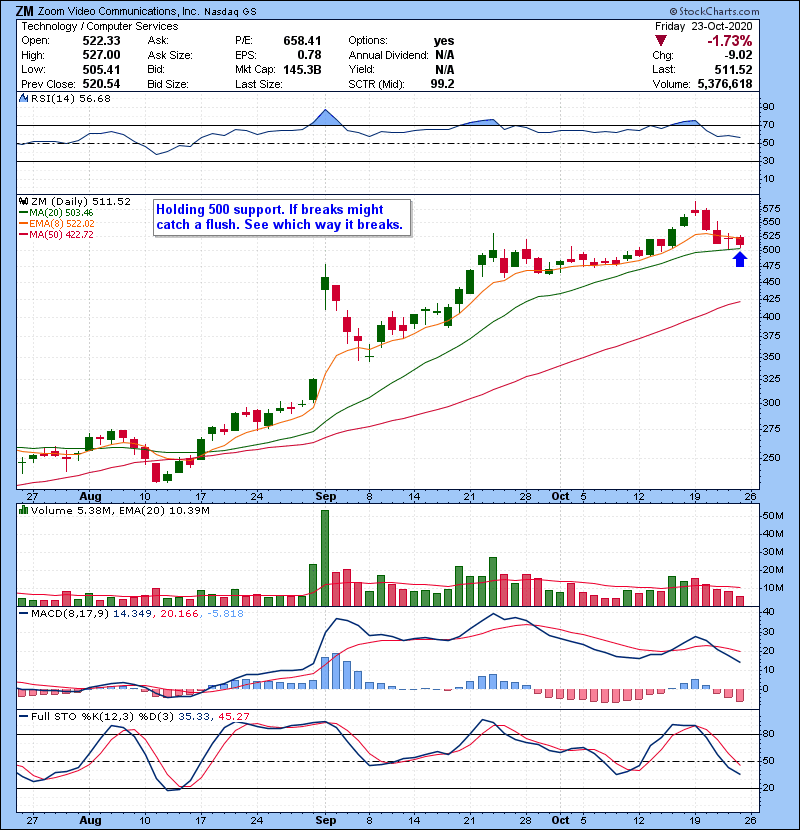Click the N/A value in the Yield row
This screenshot has width=800, height=830.
click(445, 70)
